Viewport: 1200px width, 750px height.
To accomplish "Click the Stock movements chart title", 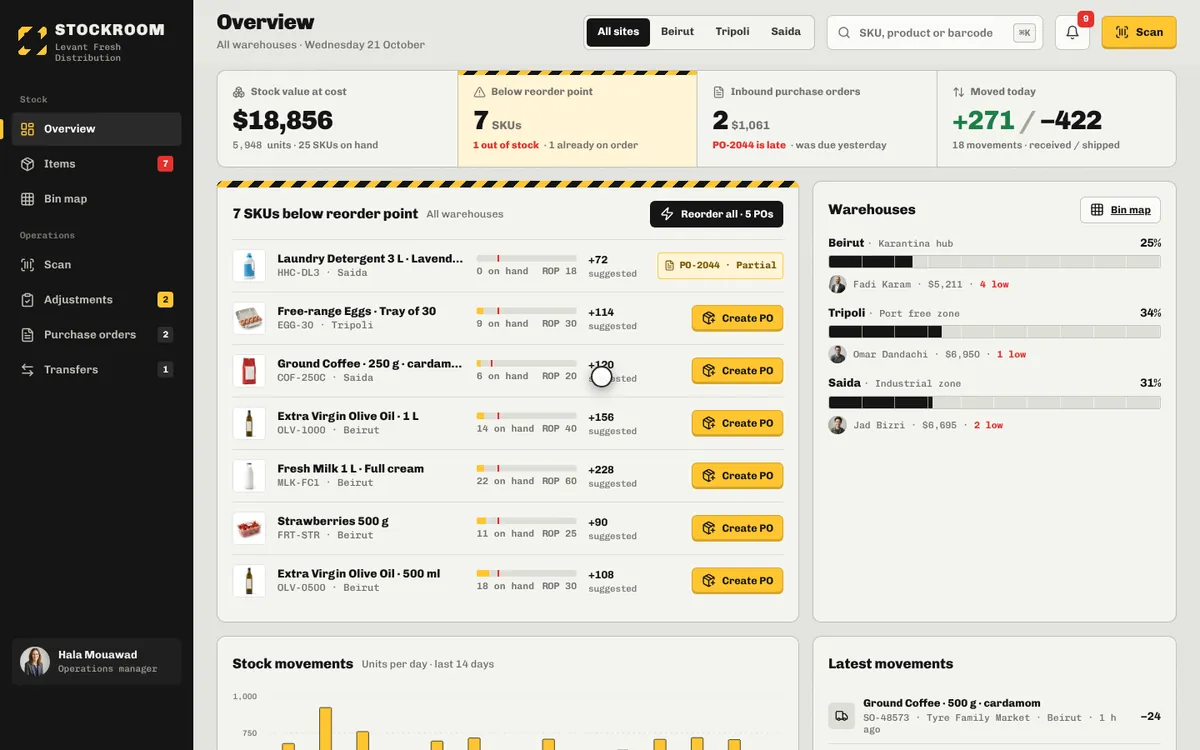I will 293,664.
